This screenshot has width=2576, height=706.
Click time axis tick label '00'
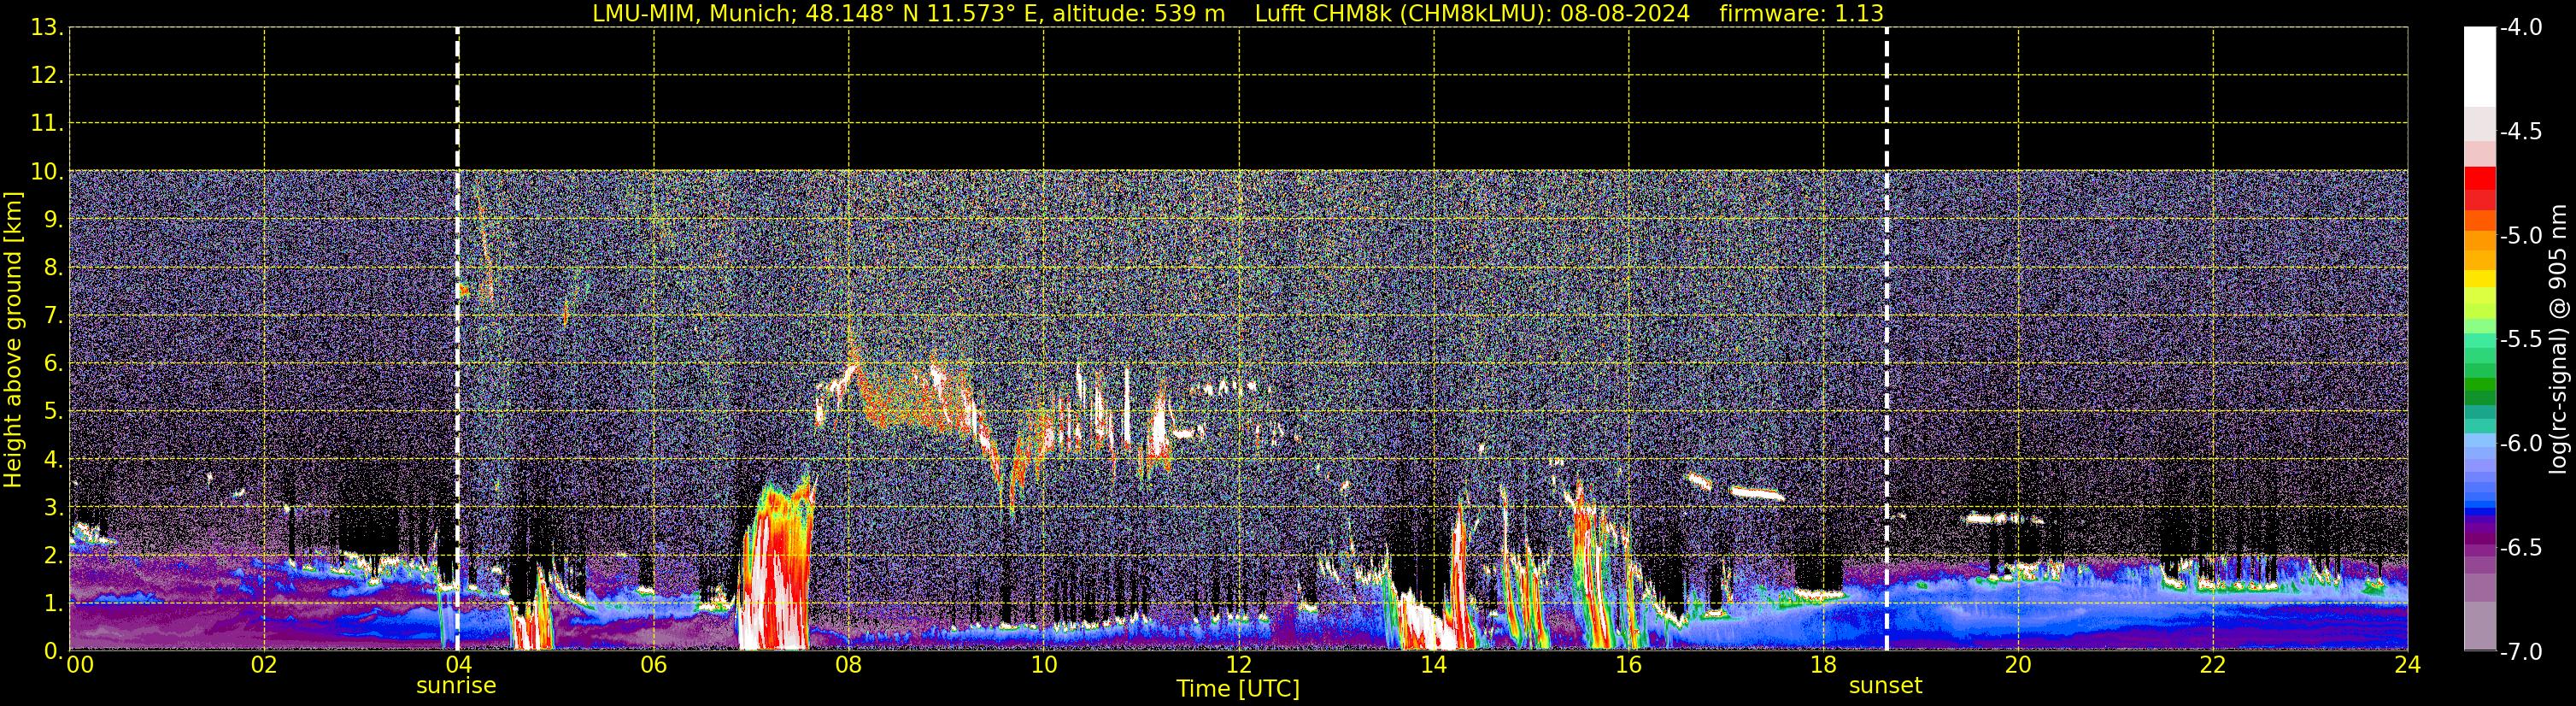(80, 665)
